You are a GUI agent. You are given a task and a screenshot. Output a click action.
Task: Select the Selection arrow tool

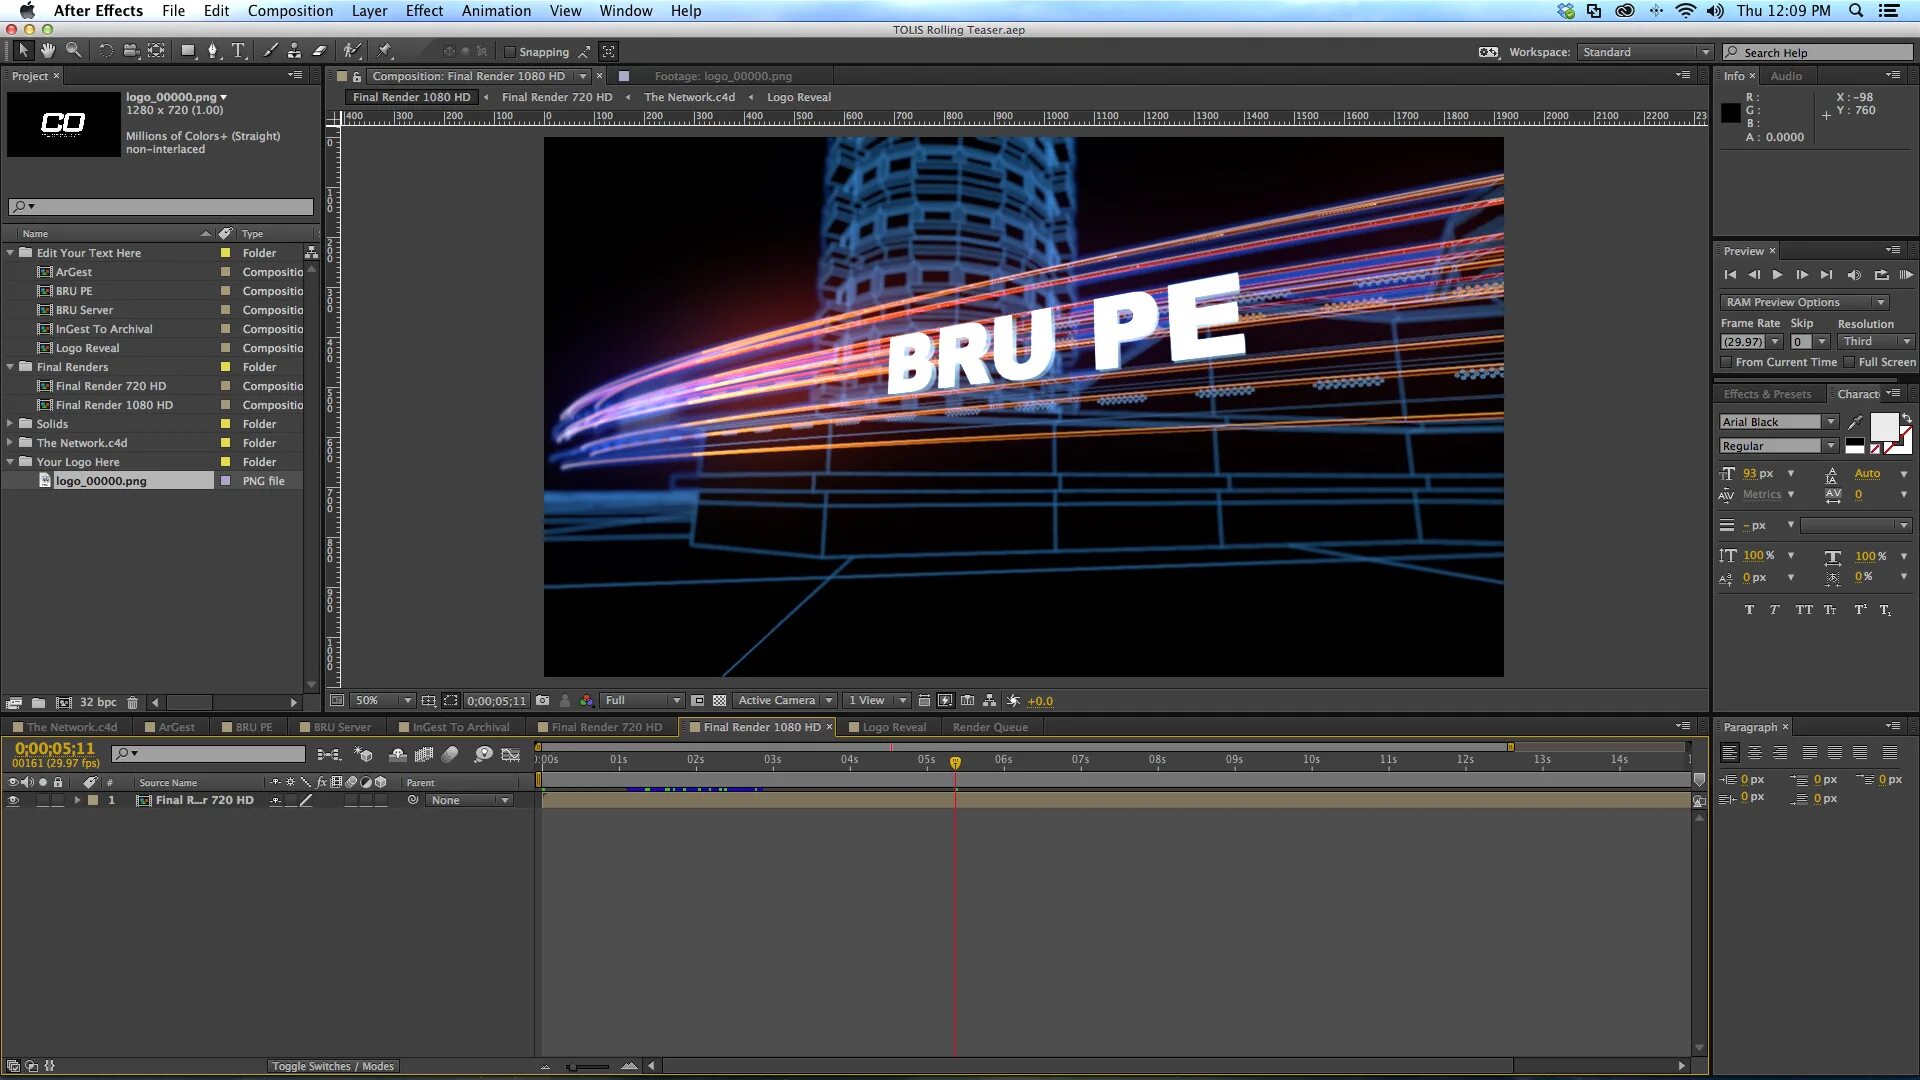pos(23,51)
